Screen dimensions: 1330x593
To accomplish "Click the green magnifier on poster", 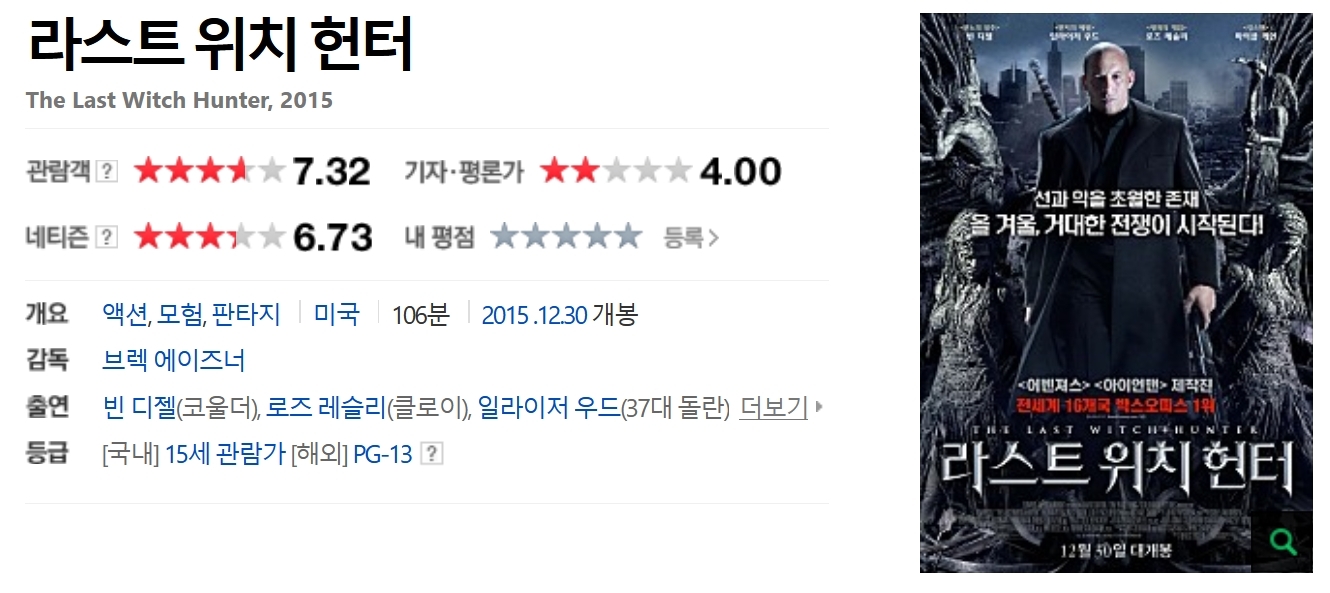I will 1282,542.
